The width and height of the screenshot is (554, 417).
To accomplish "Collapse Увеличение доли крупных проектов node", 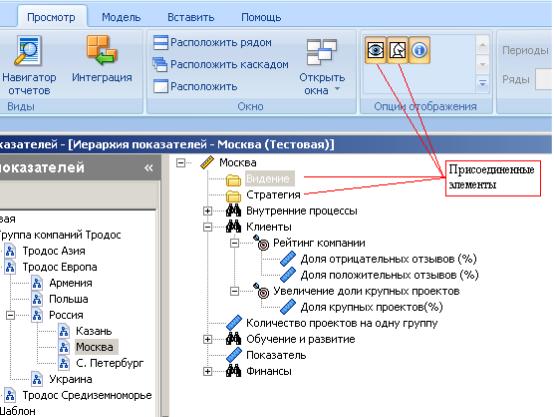I will coord(234,291).
